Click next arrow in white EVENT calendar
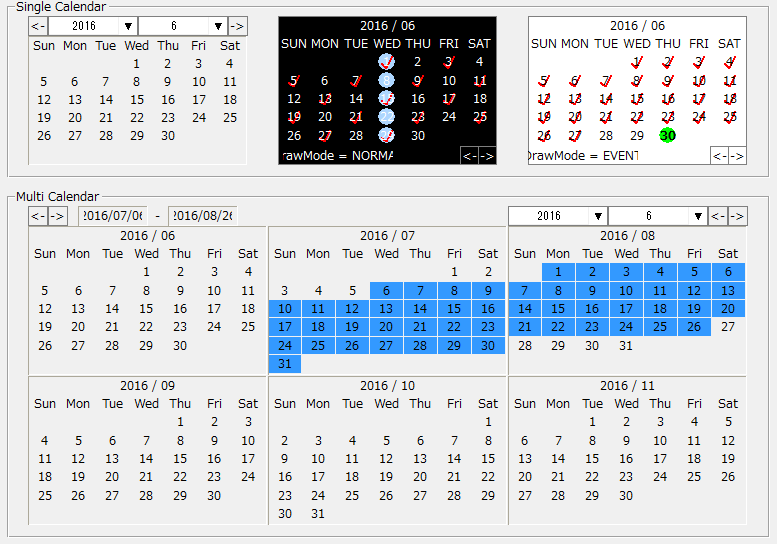777x544 pixels. coord(737,155)
